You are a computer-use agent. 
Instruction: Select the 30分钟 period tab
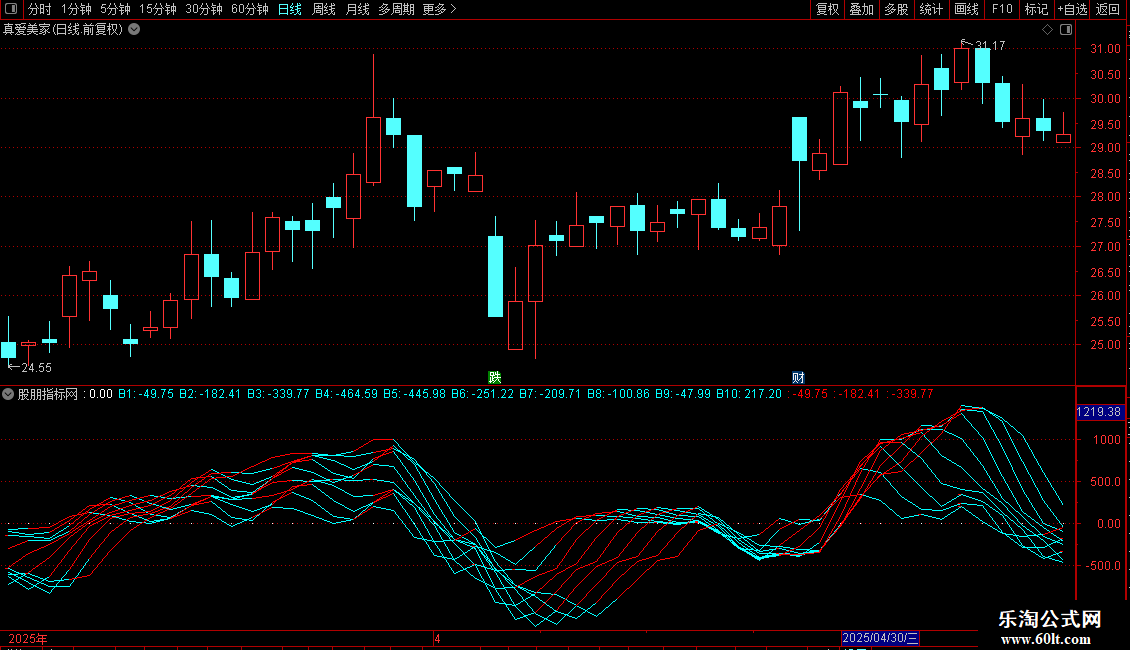[204, 9]
